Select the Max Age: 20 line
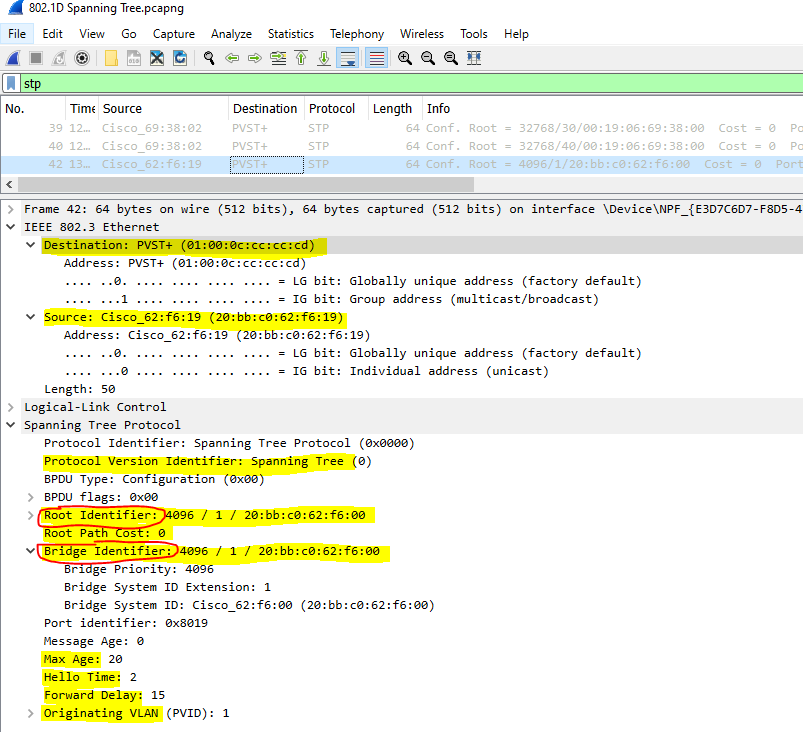Viewport: 803px width, 732px height. (83, 659)
